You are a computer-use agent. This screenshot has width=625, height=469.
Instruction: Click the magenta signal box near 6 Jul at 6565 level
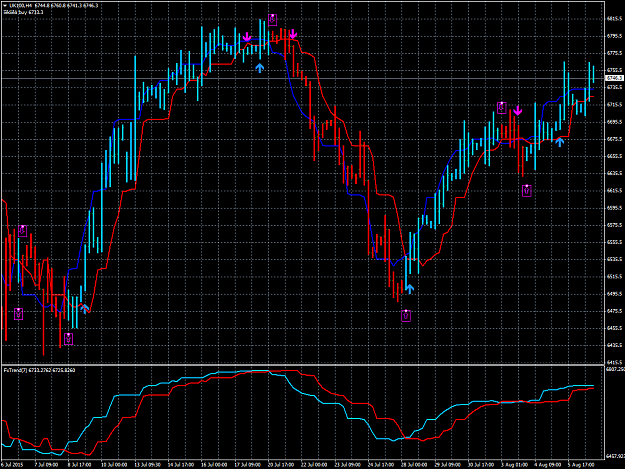click(x=22, y=231)
